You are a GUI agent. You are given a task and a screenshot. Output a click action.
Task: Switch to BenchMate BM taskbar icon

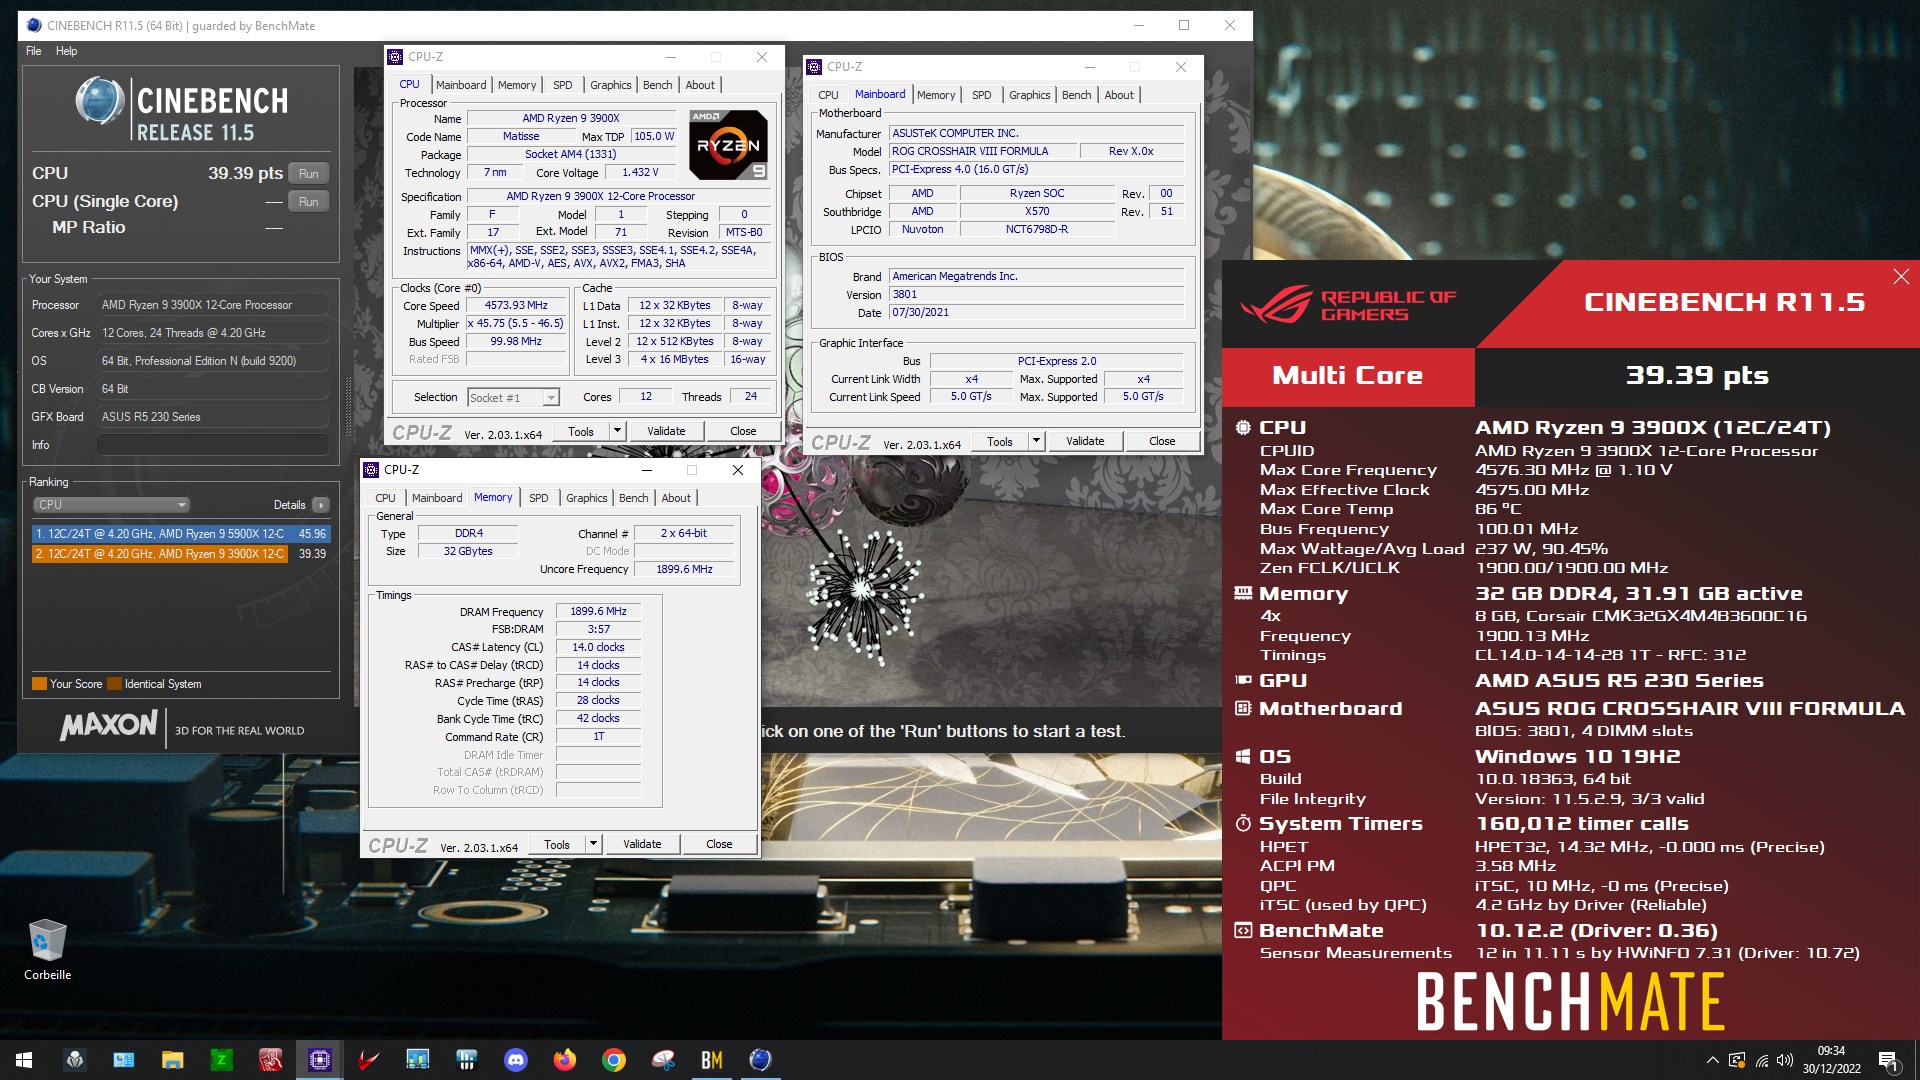712,1060
